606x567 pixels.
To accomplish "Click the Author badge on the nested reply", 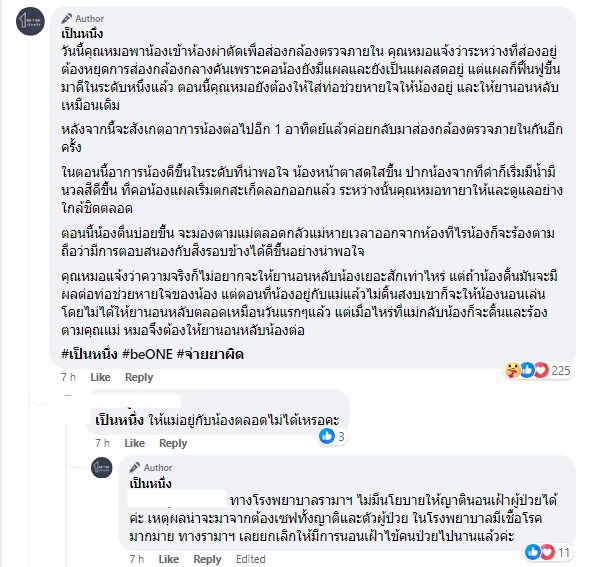I will (x=152, y=467).
